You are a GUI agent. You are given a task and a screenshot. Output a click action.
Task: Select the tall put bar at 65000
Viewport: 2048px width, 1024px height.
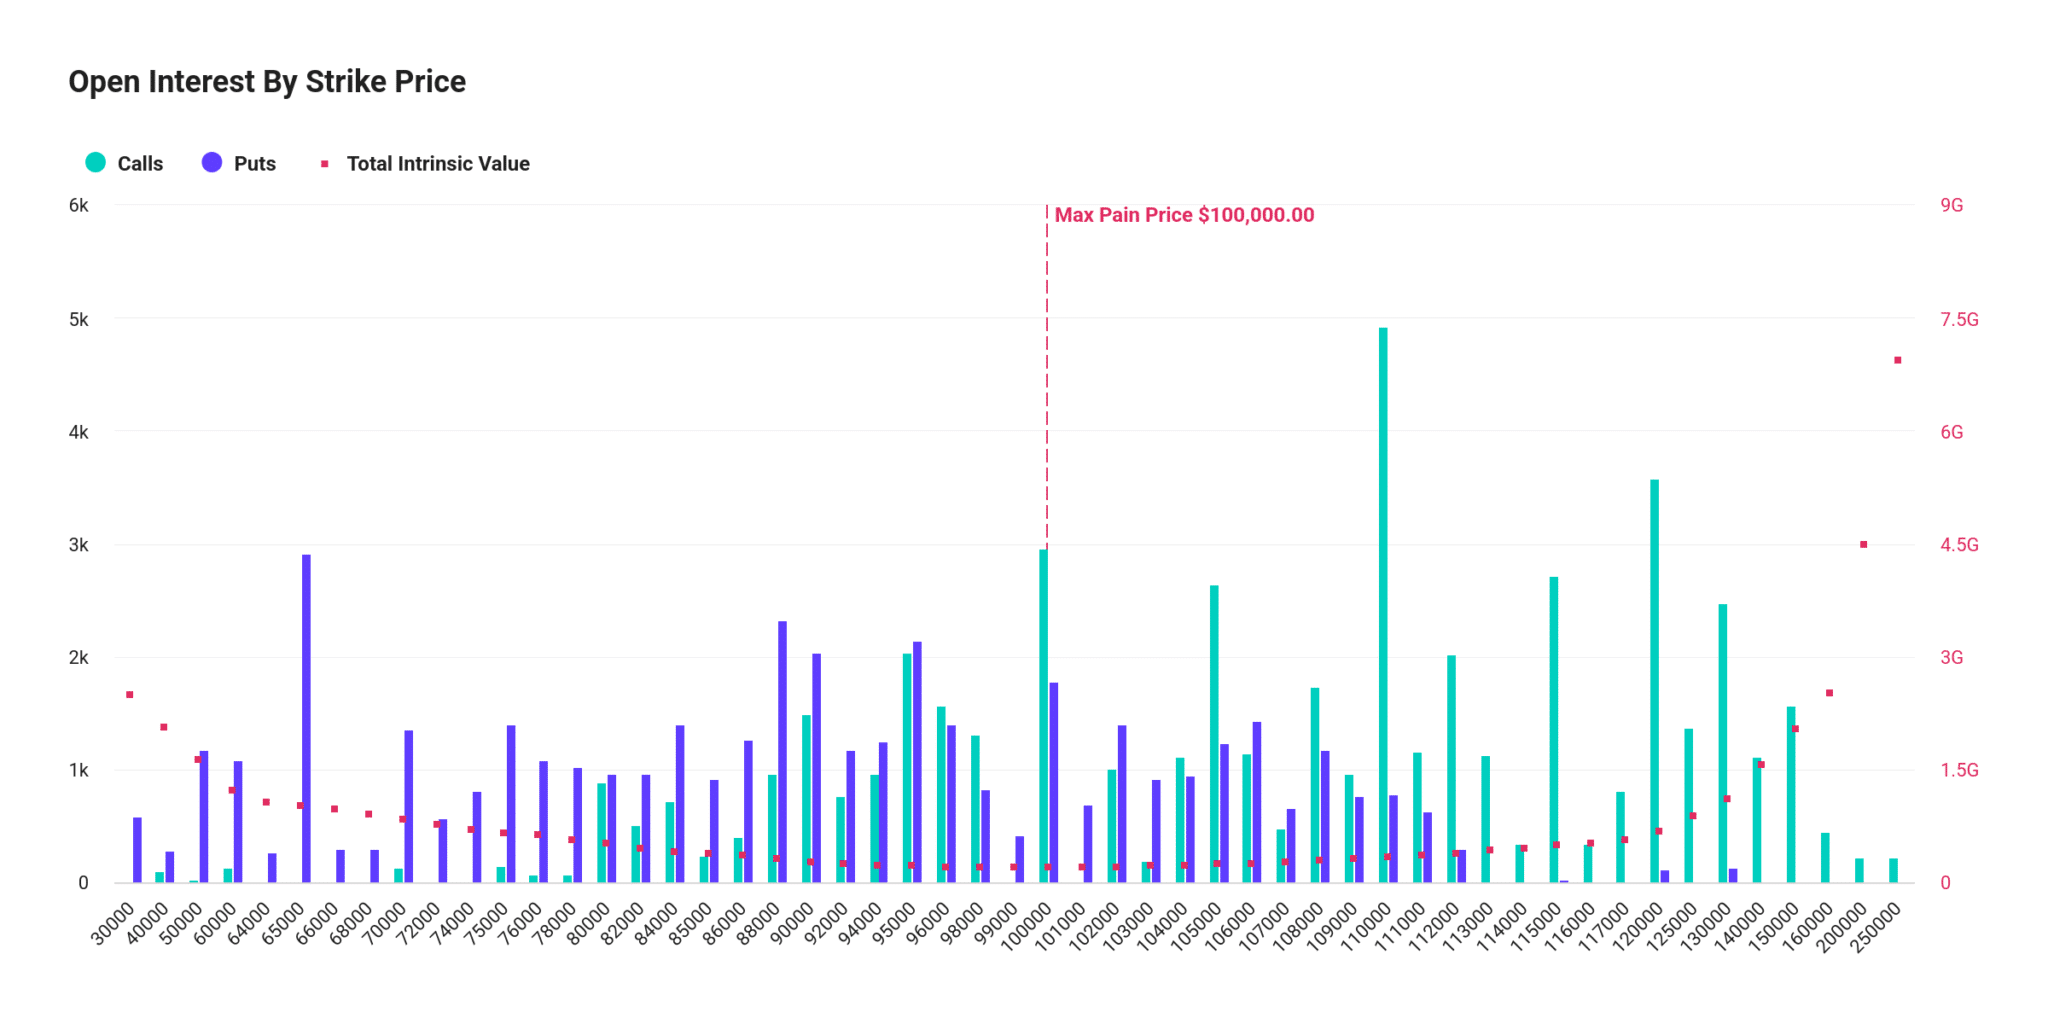[x=306, y=718]
